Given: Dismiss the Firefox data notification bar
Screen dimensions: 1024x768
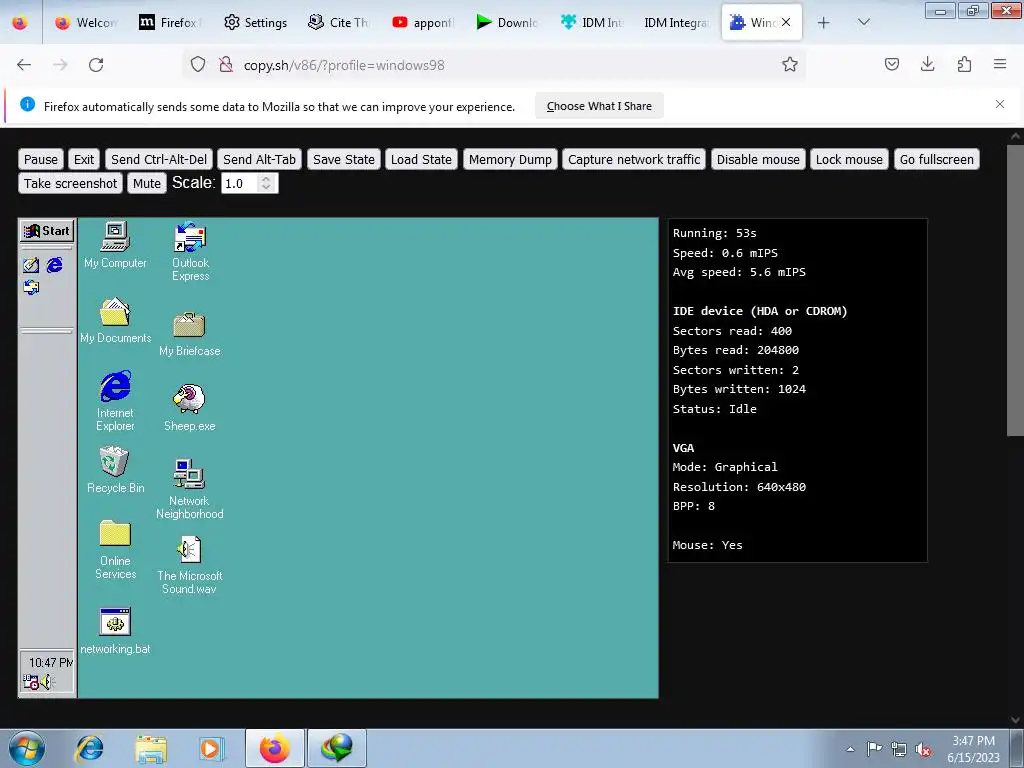Looking at the screenshot, I should tap(1000, 104).
